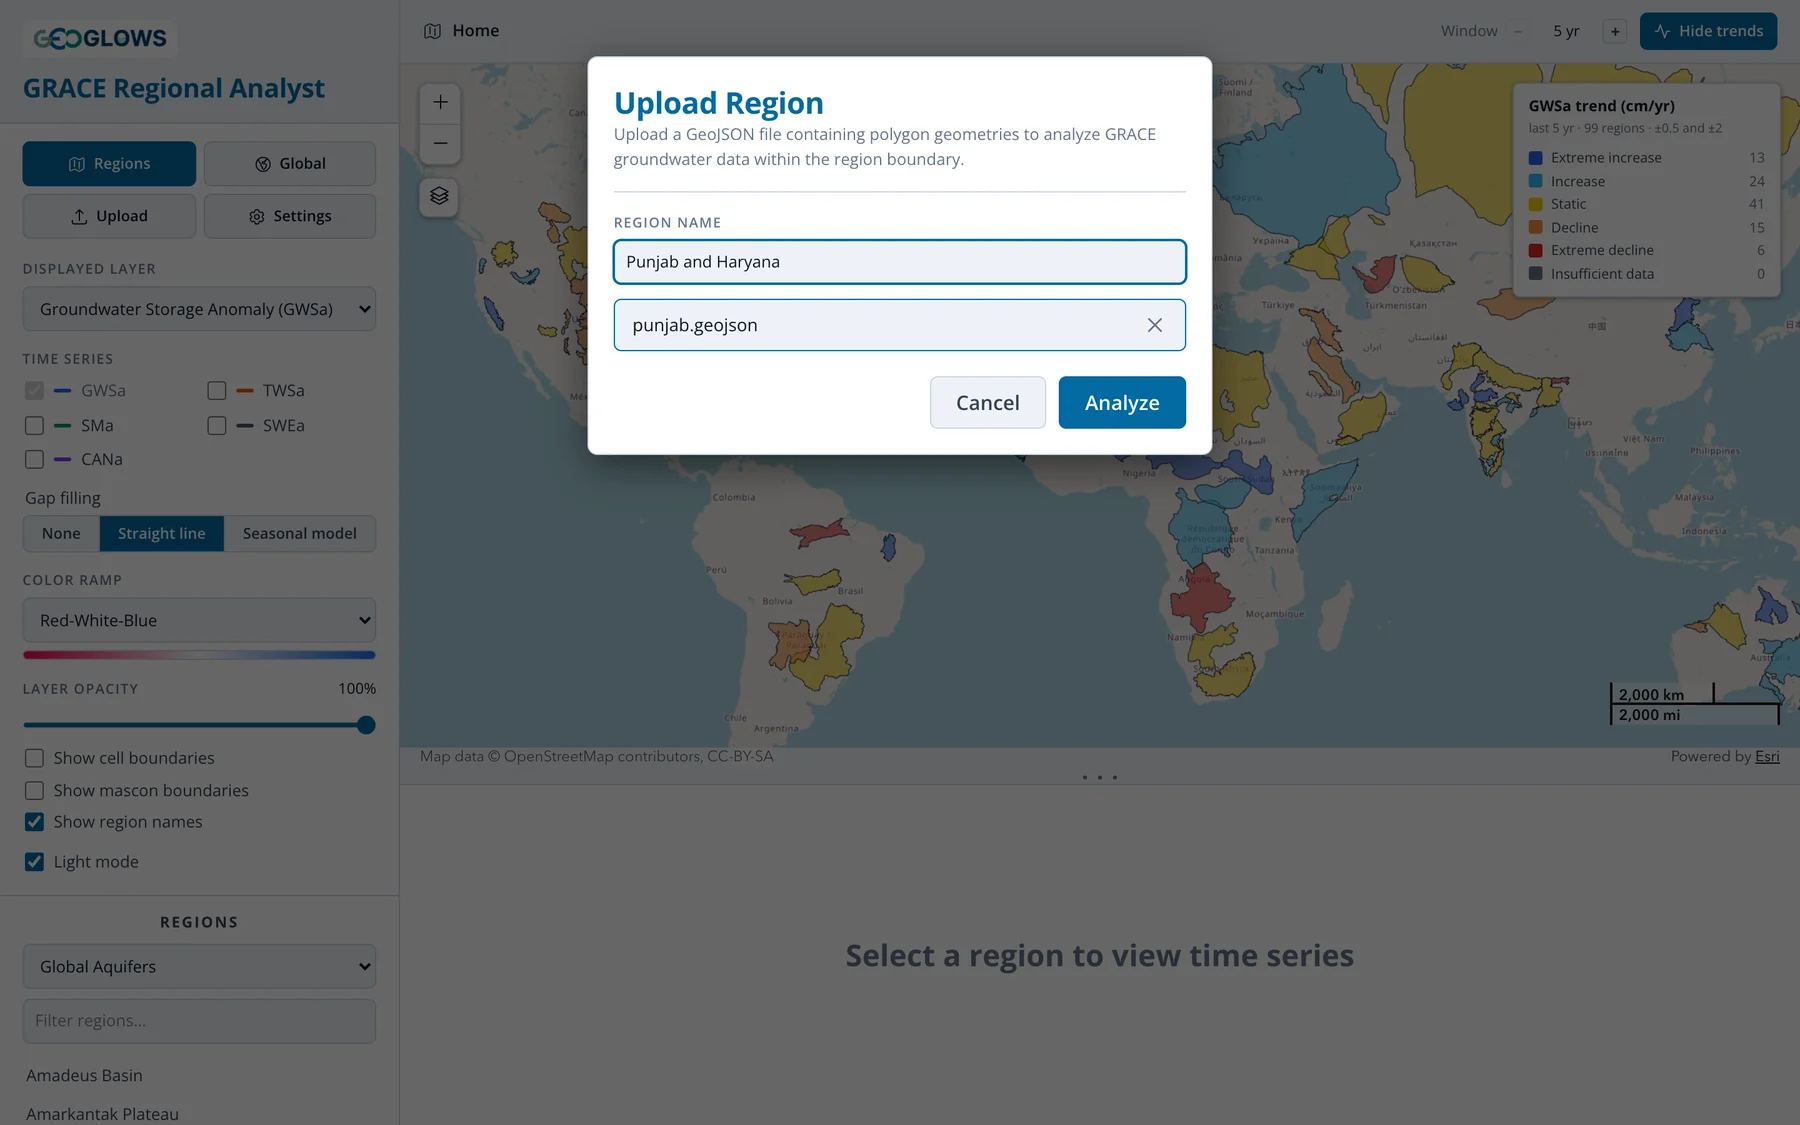The height and width of the screenshot is (1125, 1800).
Task: Open the Global Aquifers regions dropdown
Action: click(x=199, y=967)
